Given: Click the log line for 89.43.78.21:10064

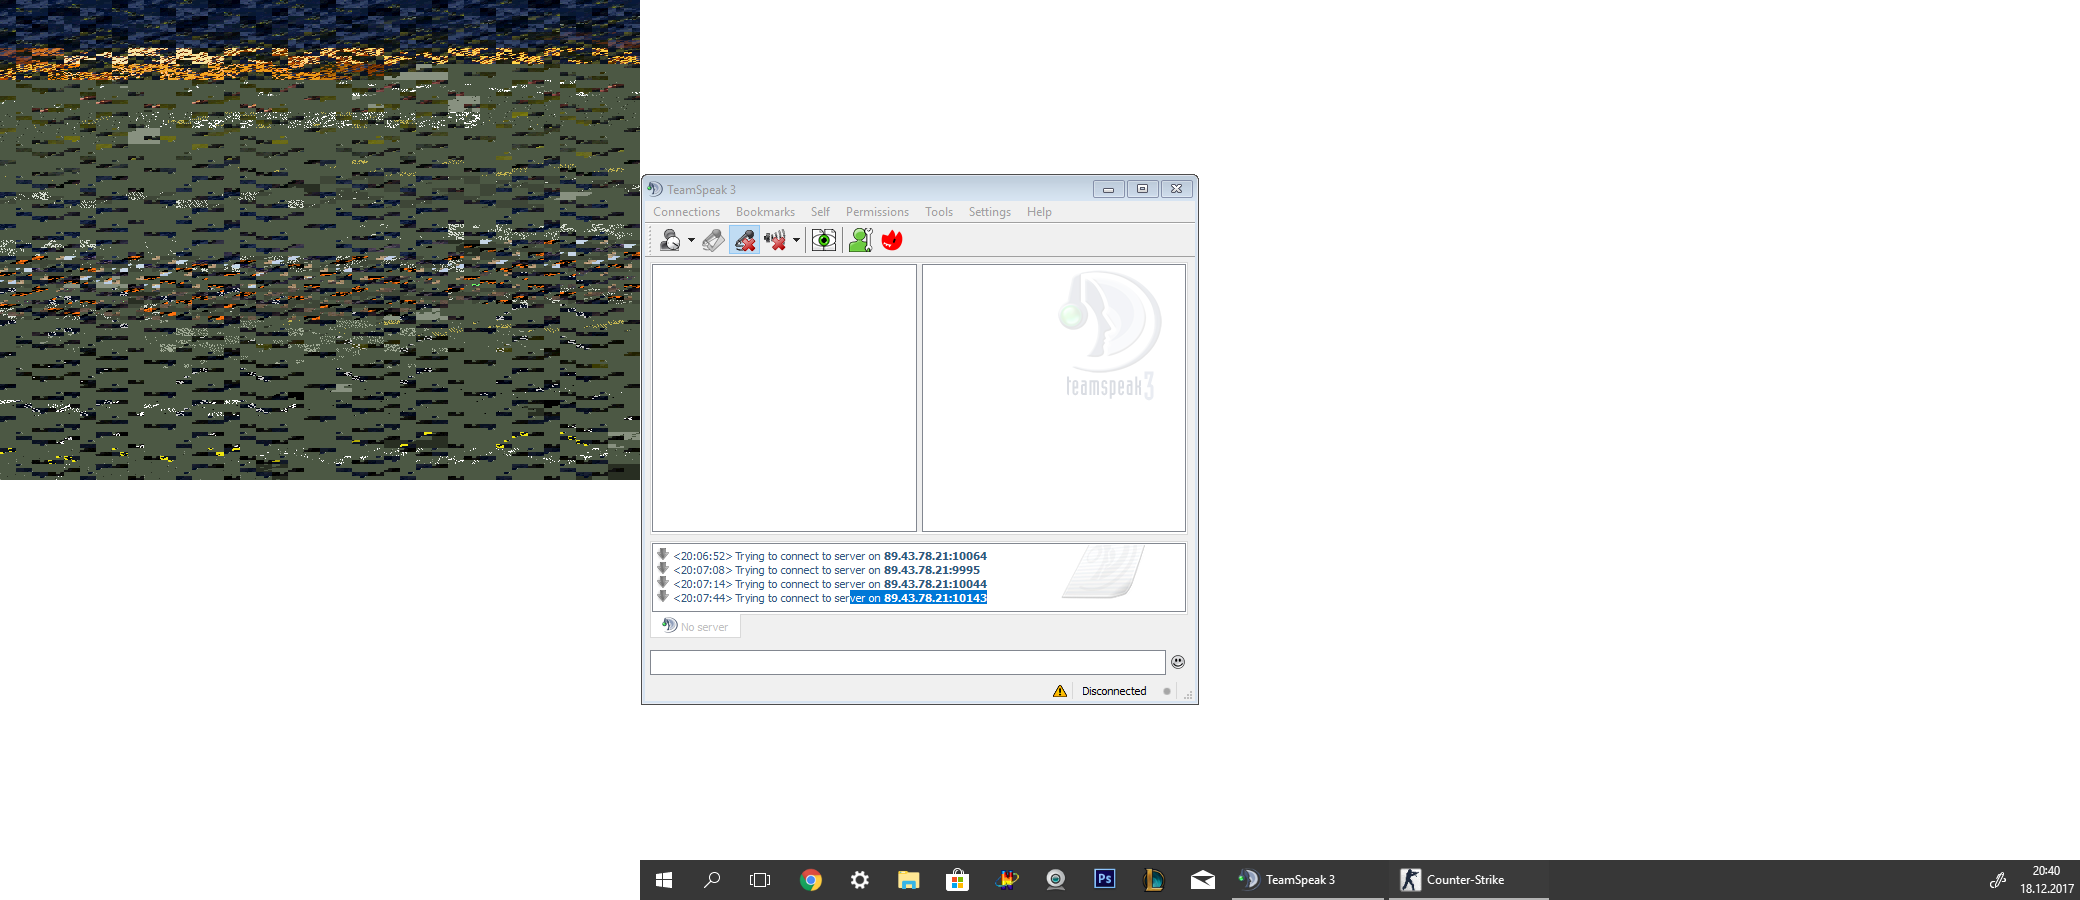Looking at the screenshot, I should tap(830, 556).
